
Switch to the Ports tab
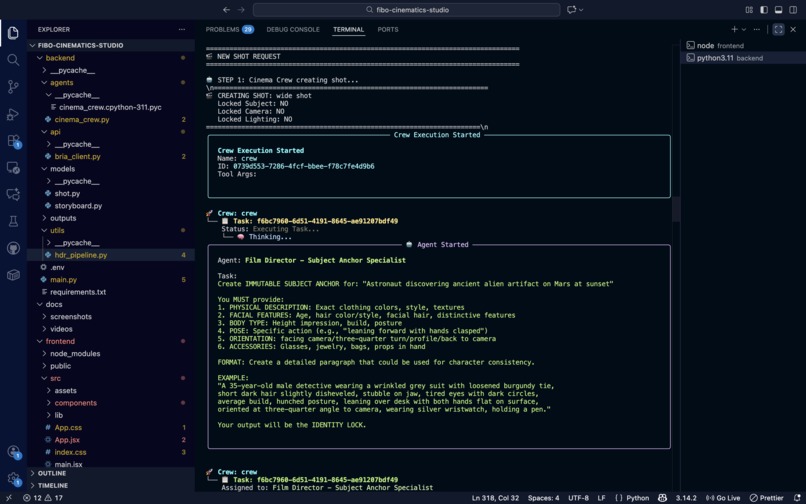pos(388,29)
